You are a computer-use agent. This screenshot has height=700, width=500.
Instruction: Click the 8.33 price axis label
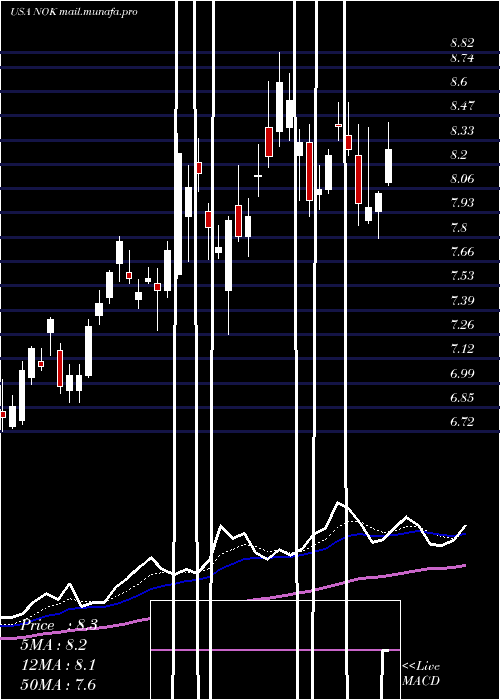point(462,131)
